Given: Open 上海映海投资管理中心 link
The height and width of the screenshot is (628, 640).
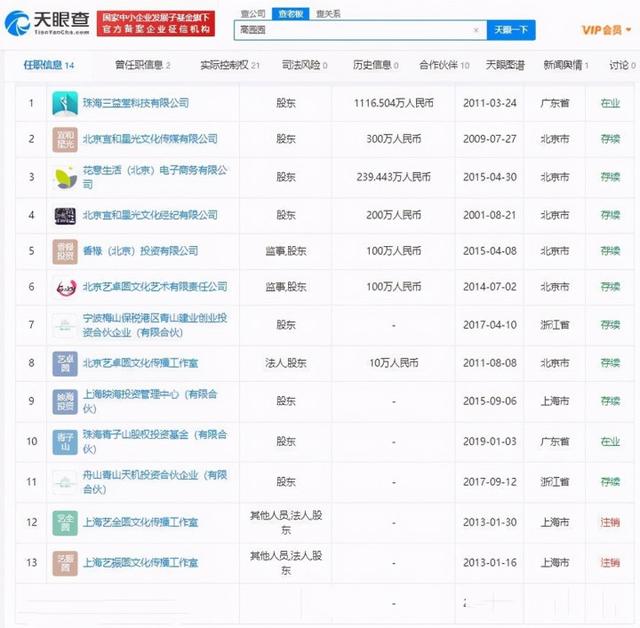Looking at the screenshot, I should (150, 401).
